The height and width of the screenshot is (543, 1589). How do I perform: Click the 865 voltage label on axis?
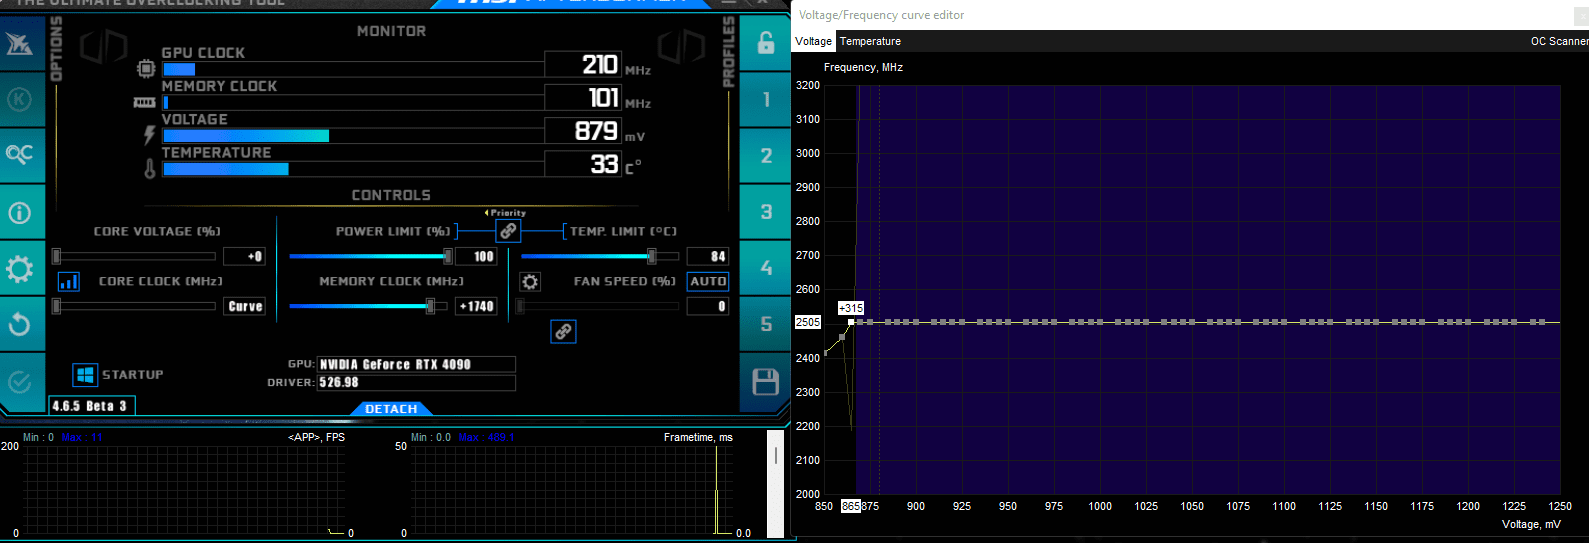[x=850, y=506]
